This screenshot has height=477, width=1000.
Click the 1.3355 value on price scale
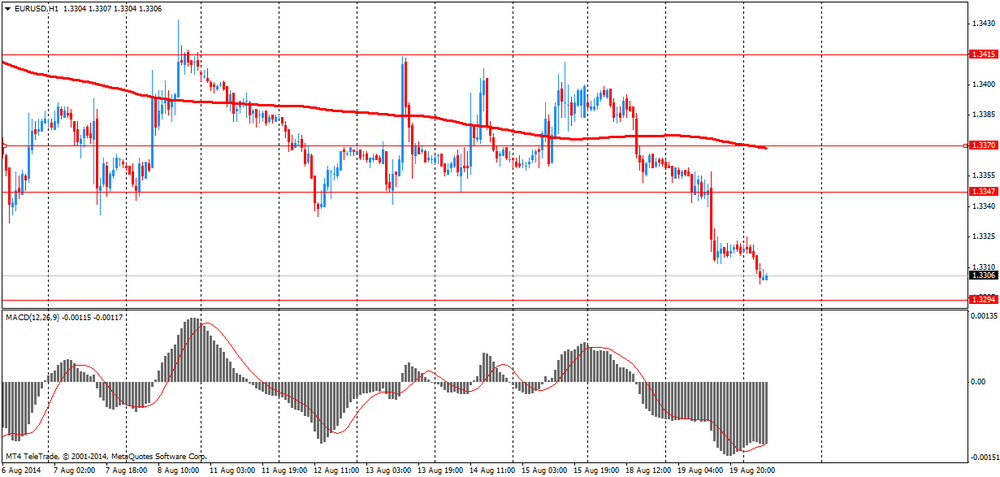tap(982, 175)
